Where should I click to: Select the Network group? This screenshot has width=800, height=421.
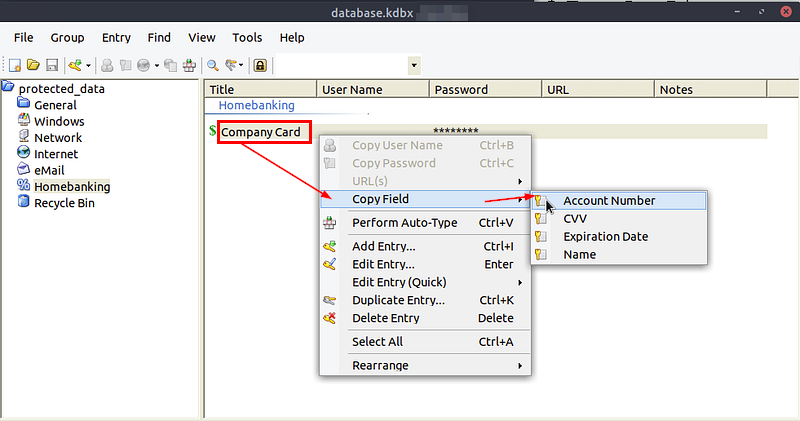(x=58, y=138)
